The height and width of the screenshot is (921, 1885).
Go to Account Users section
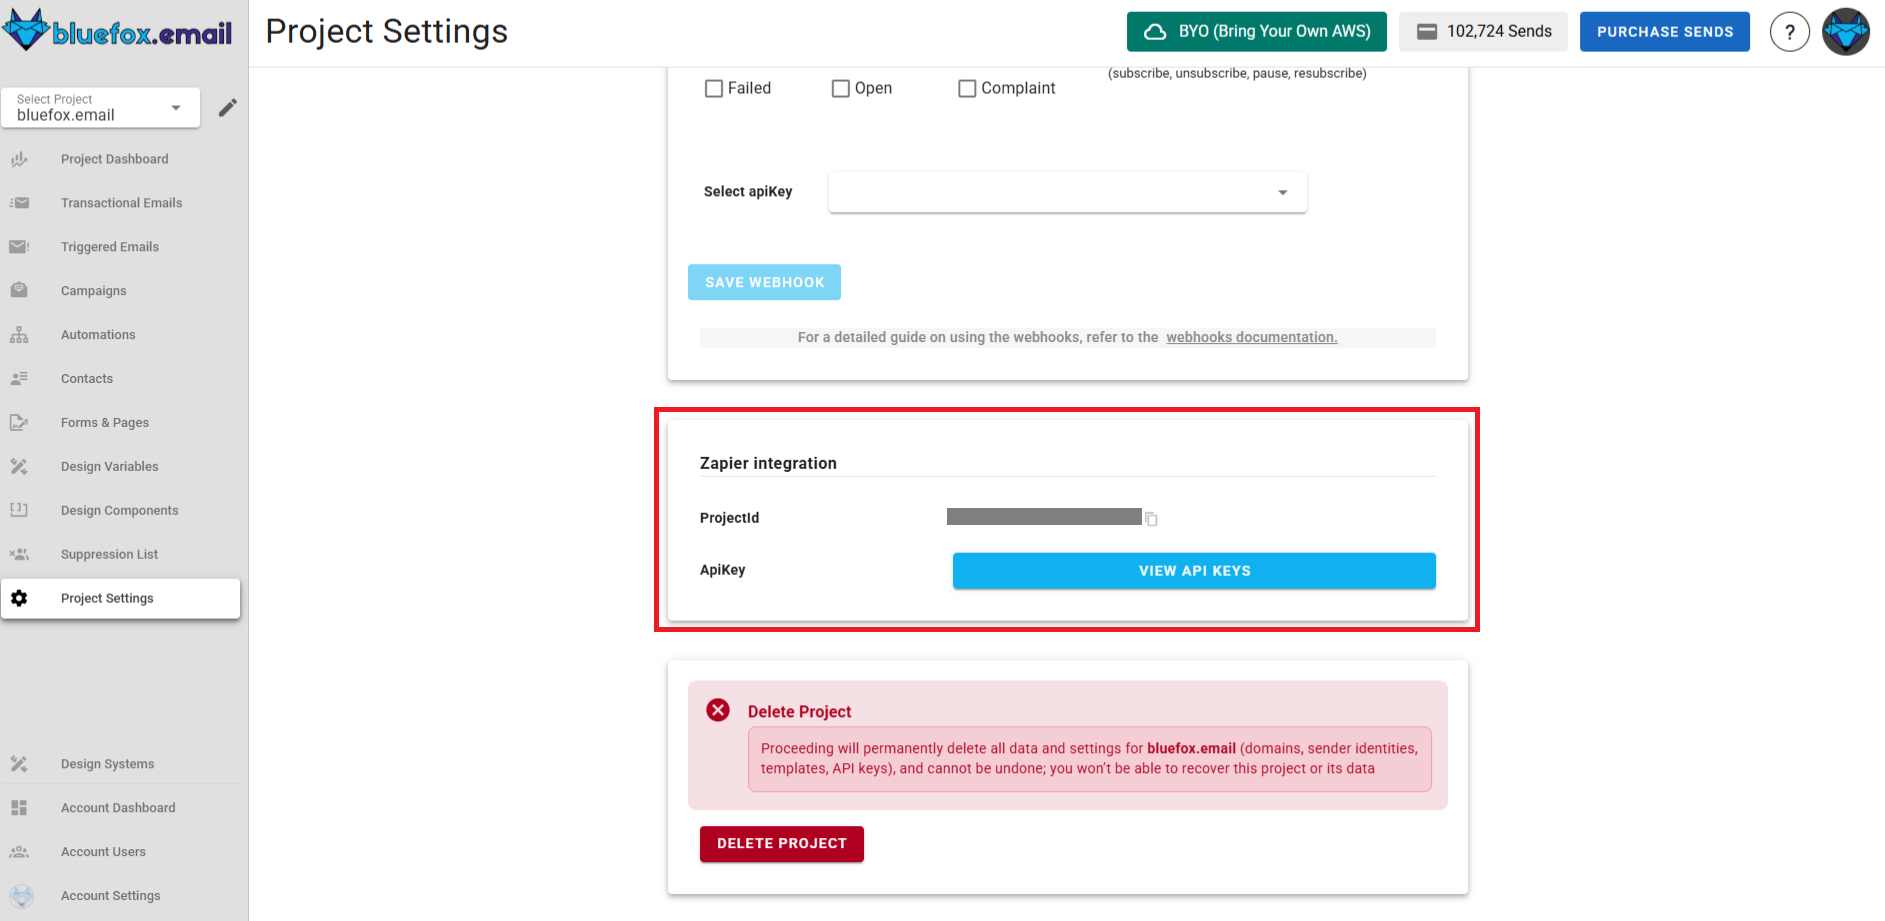pos(103,851)
